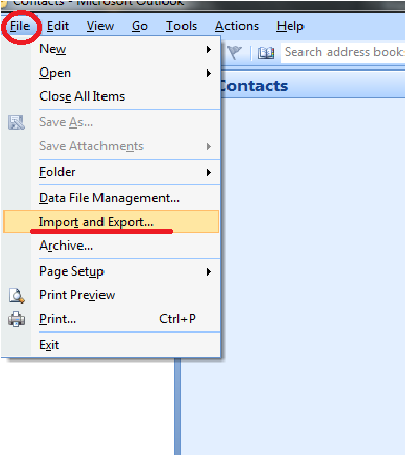405x456 pixels.
Task: Expand the New submenu arrow
Action: click(x=209, y=50)
